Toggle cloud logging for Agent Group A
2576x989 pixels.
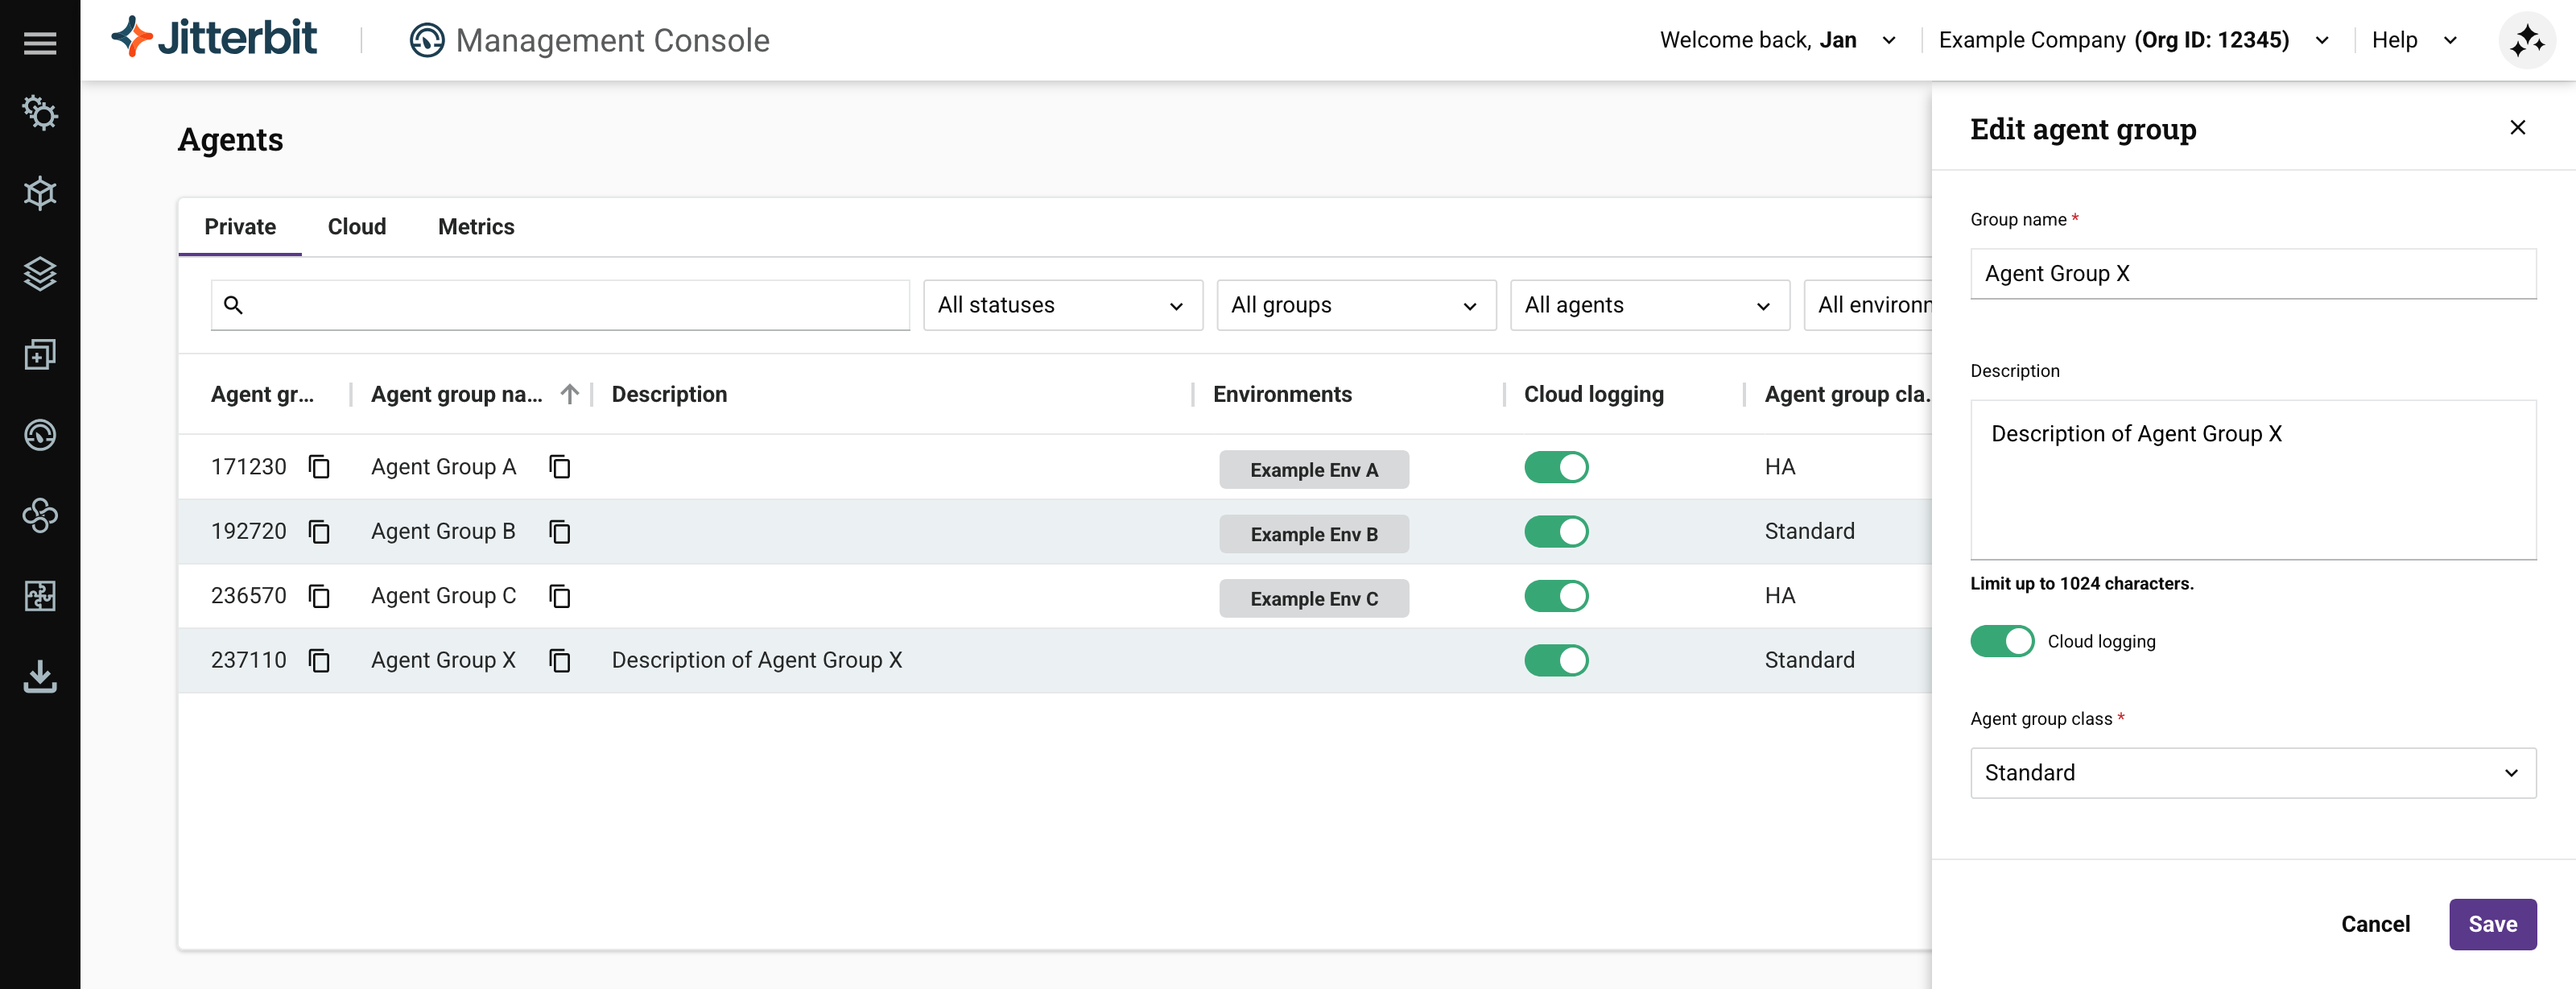pyautogui.click(x=1555, y=467)
